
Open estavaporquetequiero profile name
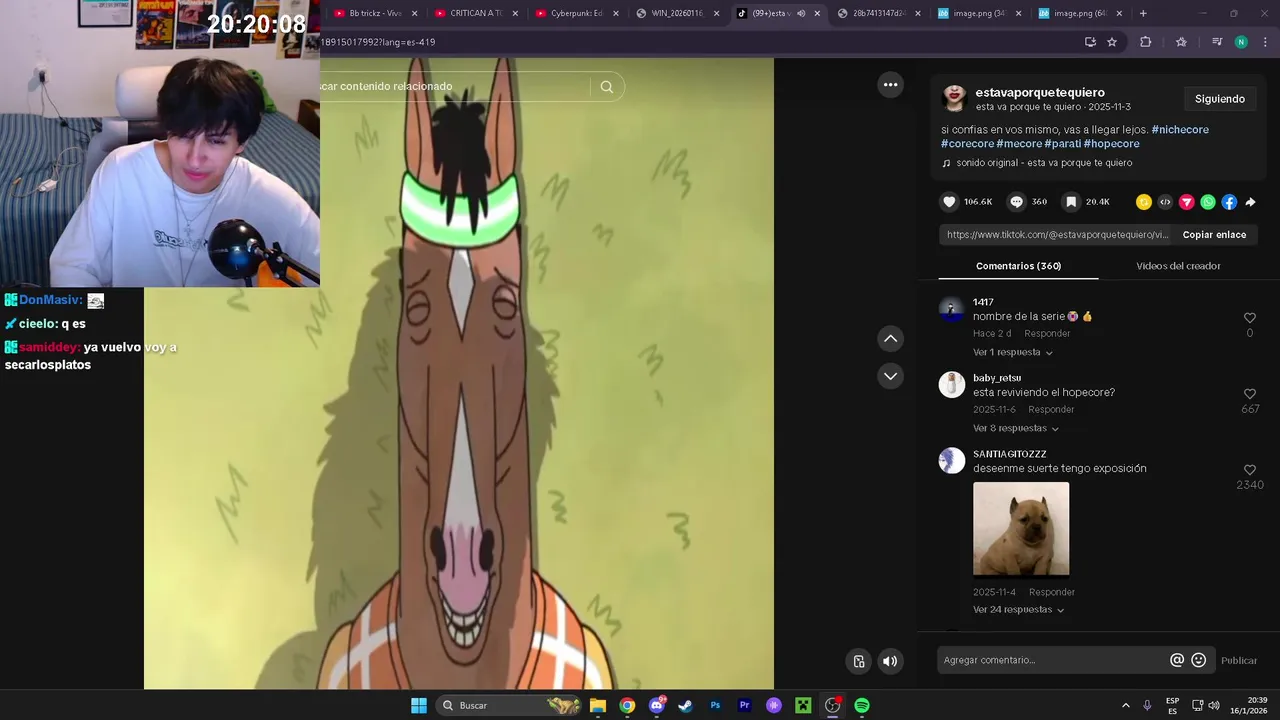(1040, 93)
